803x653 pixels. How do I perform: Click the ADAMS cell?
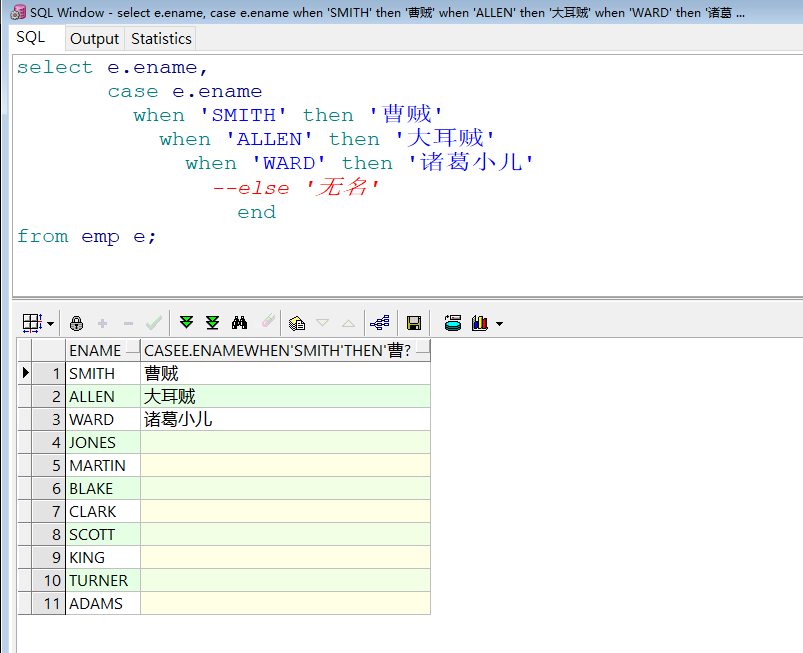pos(103,604)
